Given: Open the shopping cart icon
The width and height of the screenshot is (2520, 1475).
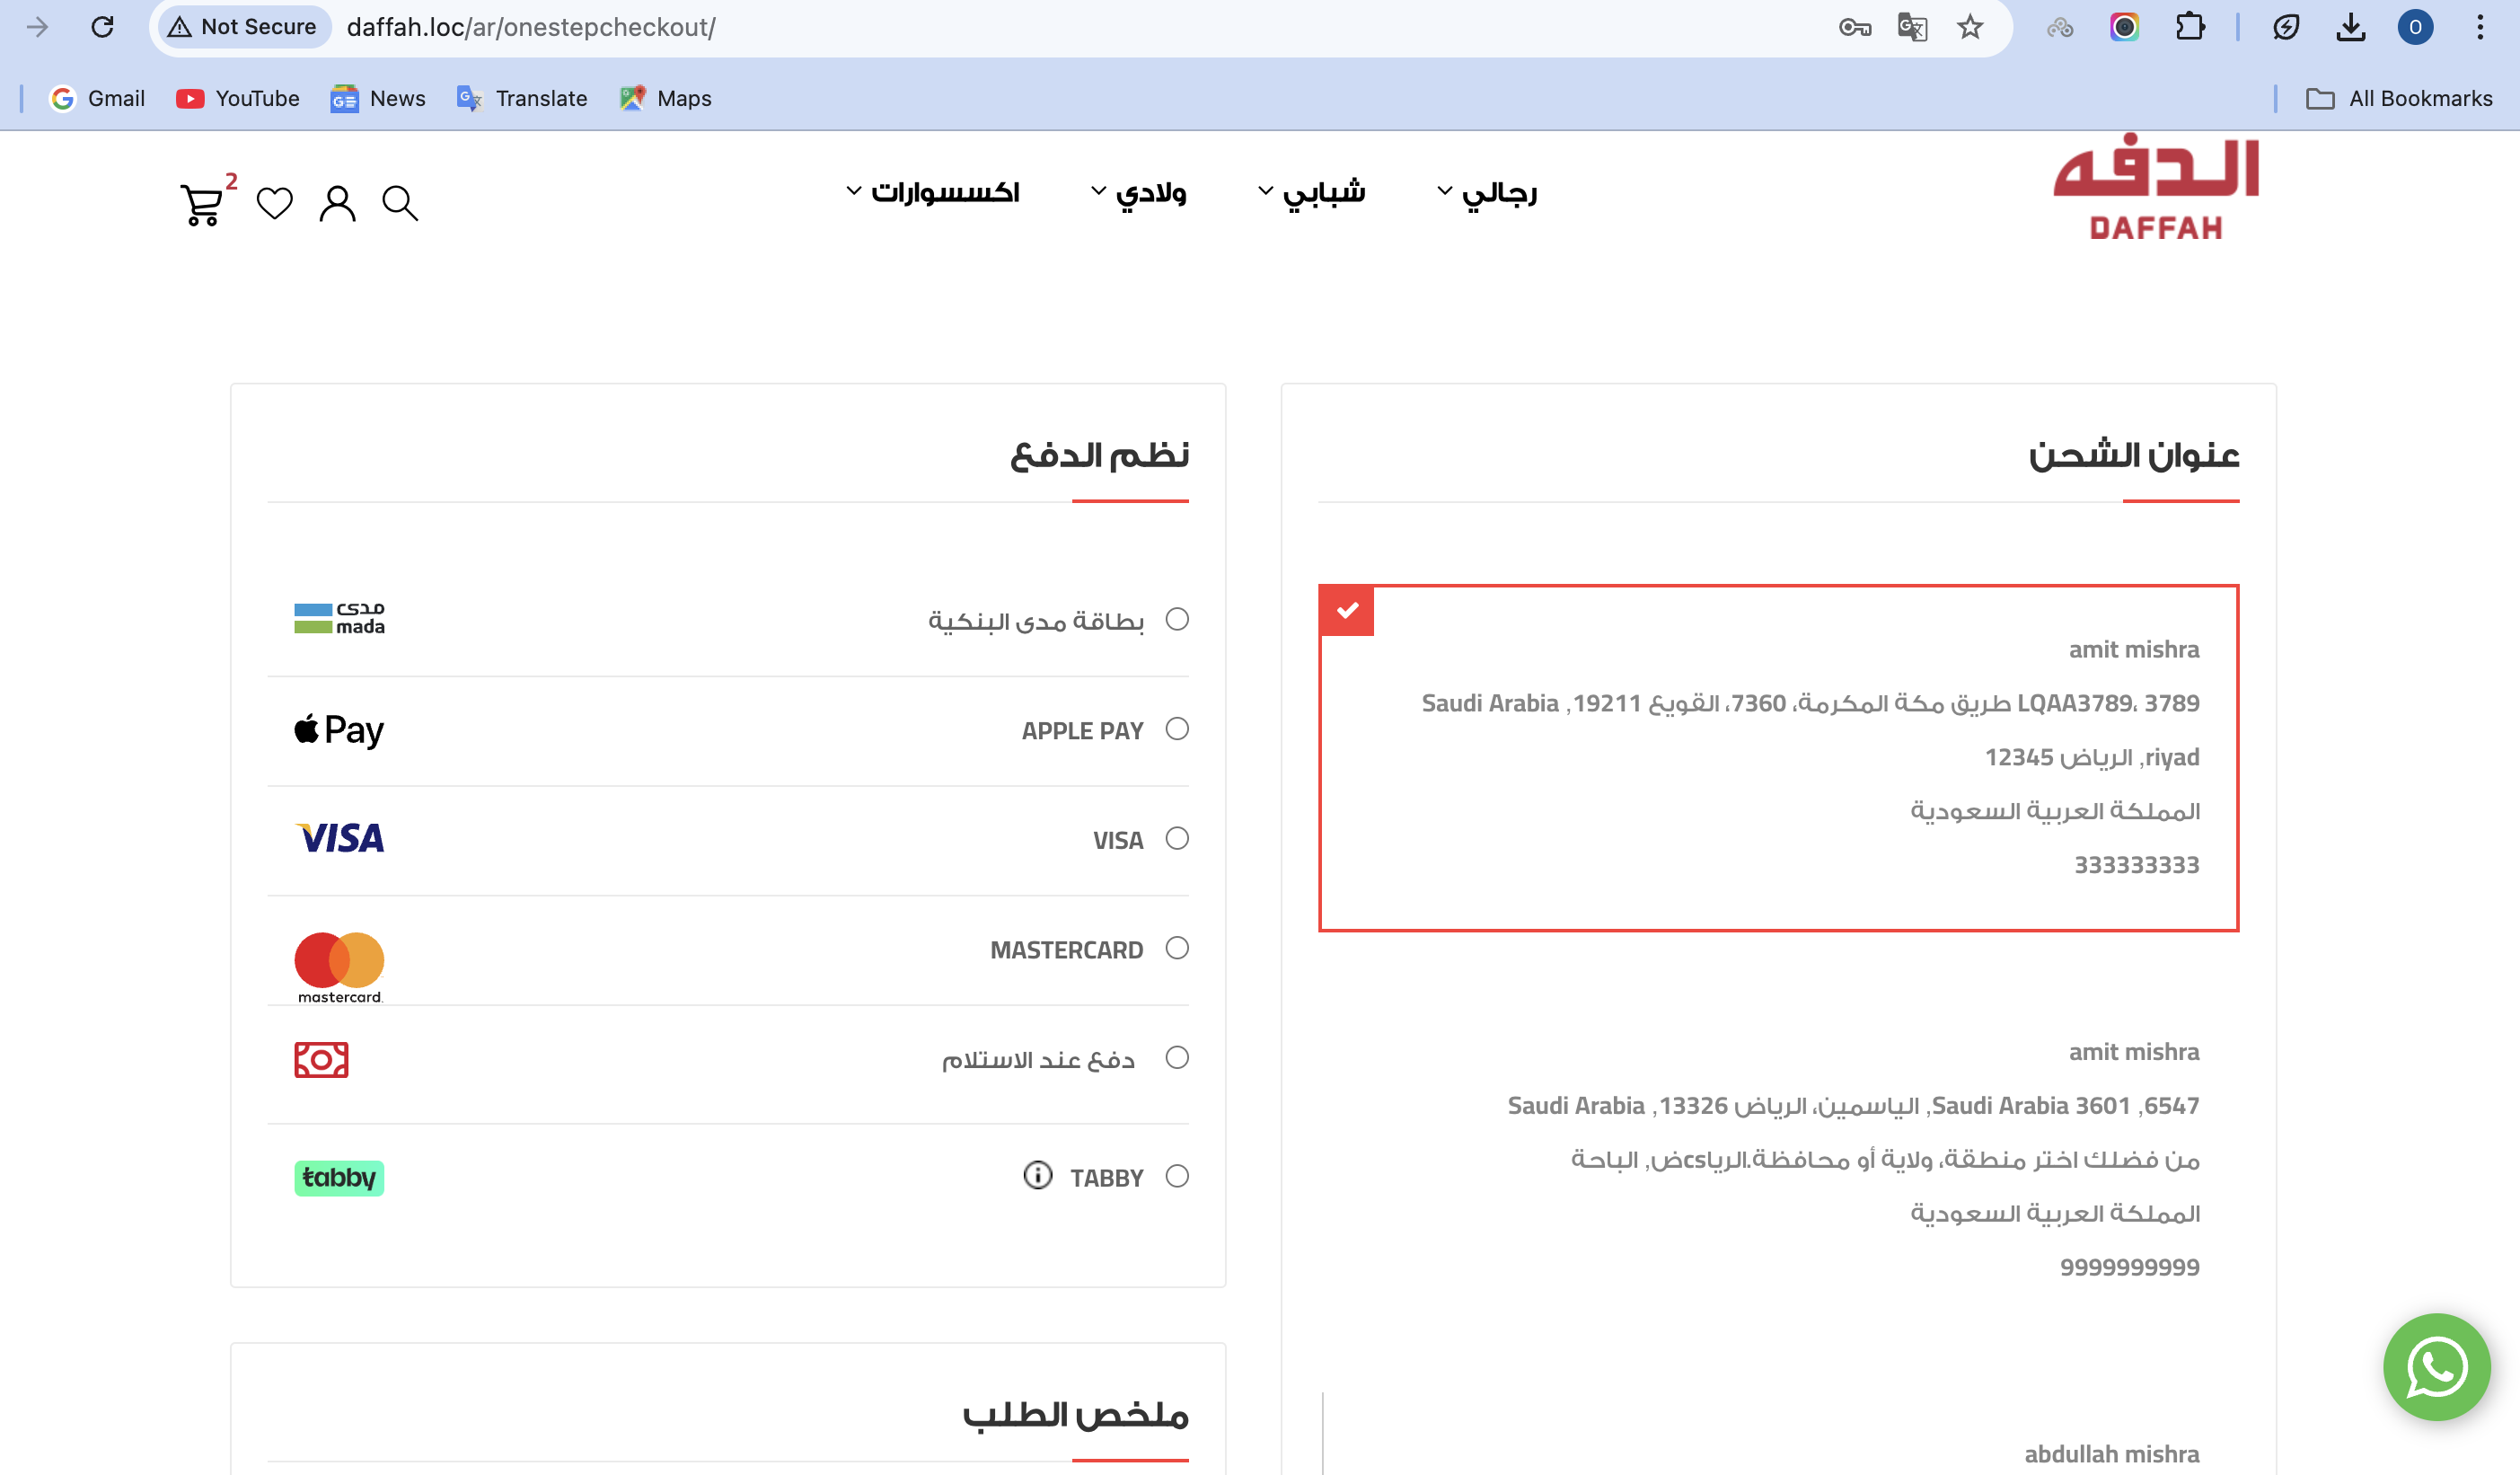Looking at the screenshot, I should pos(201,204).
